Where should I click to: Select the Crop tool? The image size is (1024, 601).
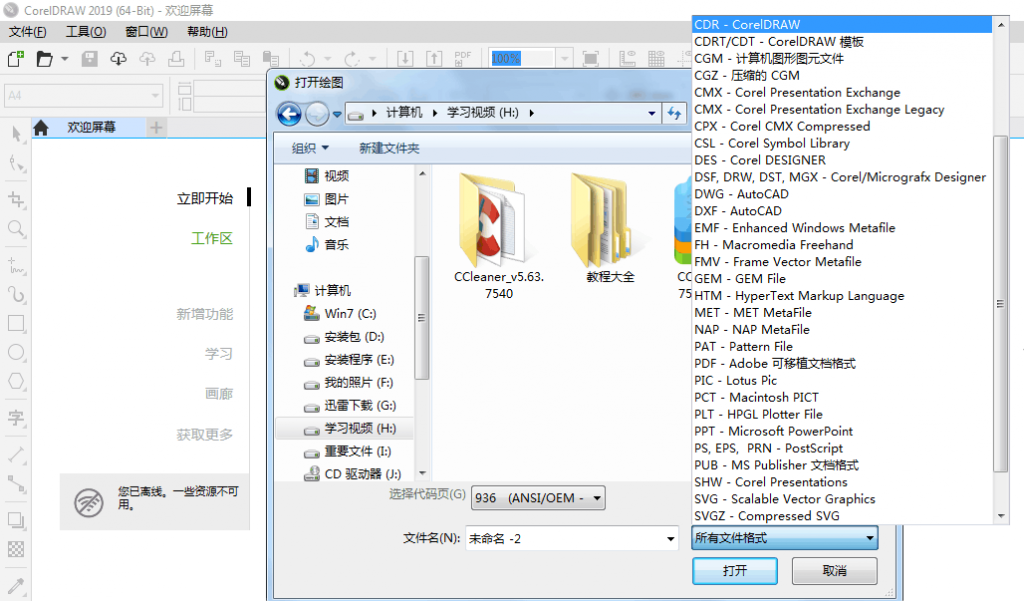[16, 199]
